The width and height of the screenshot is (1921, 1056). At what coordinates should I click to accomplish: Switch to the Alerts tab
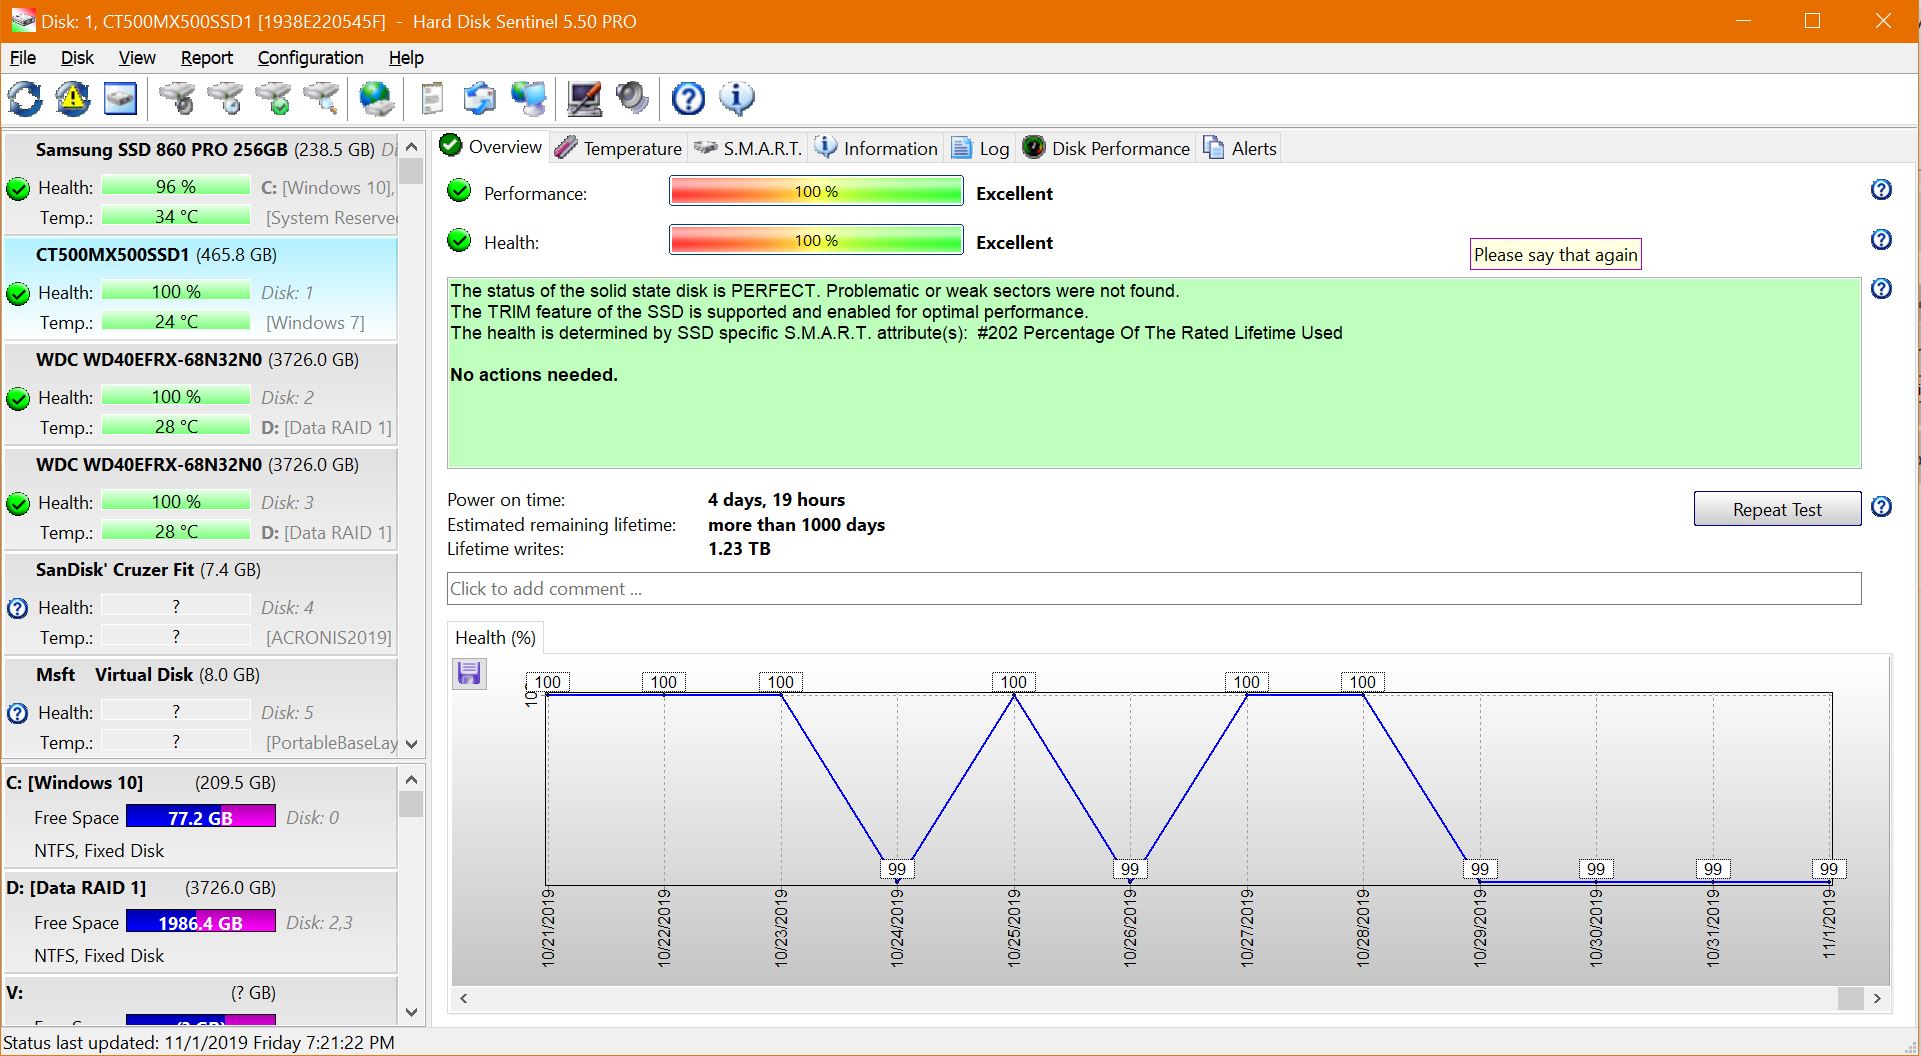click(1240, 148)
